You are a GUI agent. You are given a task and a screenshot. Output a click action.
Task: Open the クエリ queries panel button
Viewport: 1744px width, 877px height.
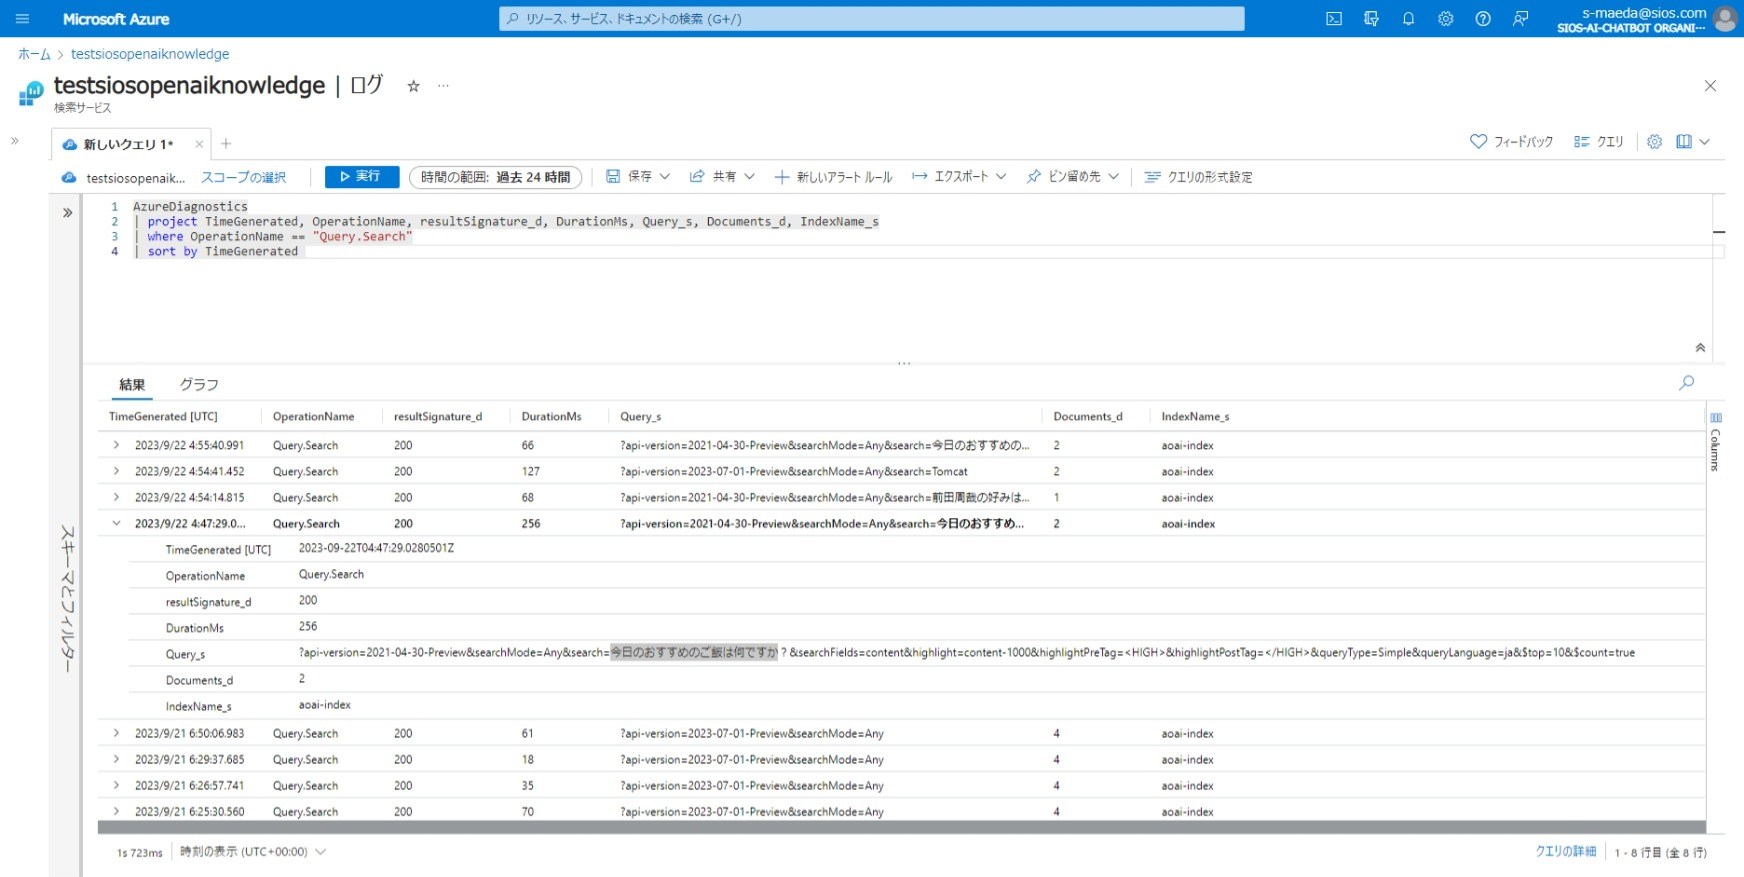tap(1598, 142)
